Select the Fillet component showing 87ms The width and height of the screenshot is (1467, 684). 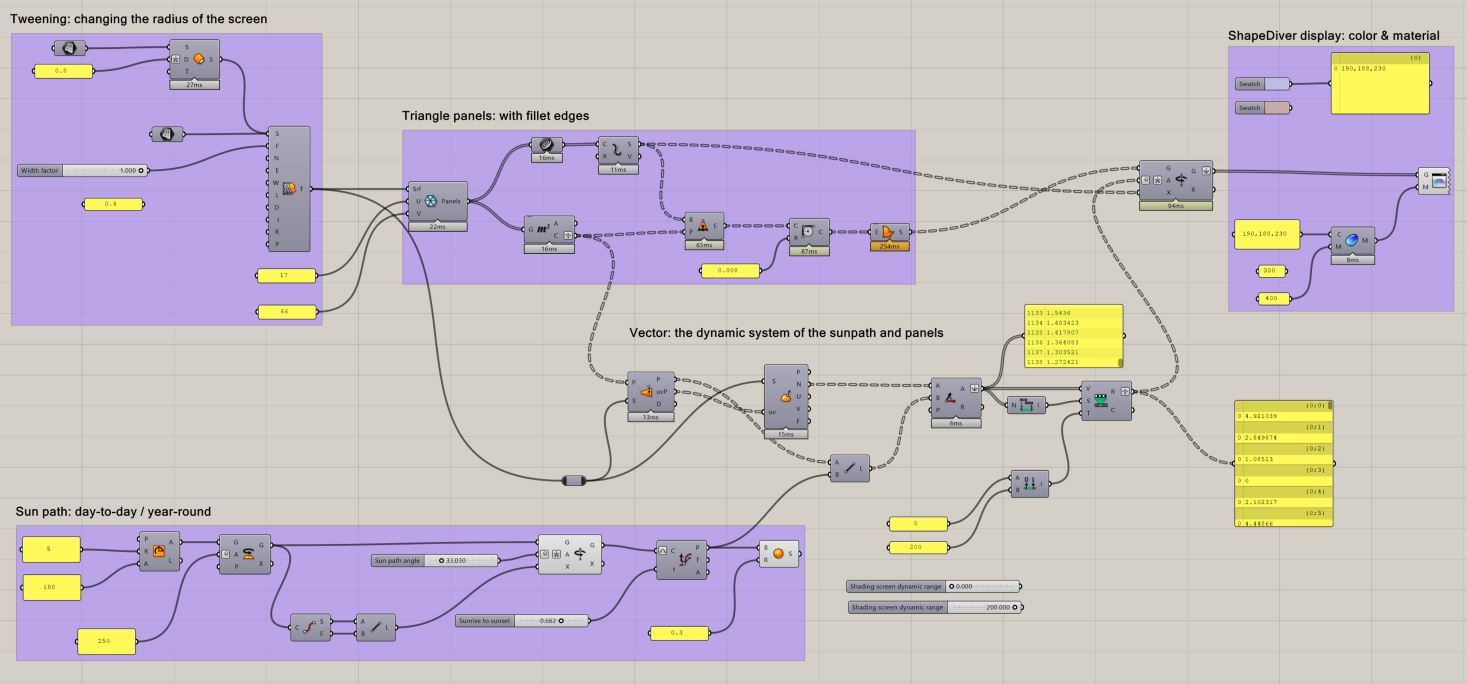tap(808, 231)
